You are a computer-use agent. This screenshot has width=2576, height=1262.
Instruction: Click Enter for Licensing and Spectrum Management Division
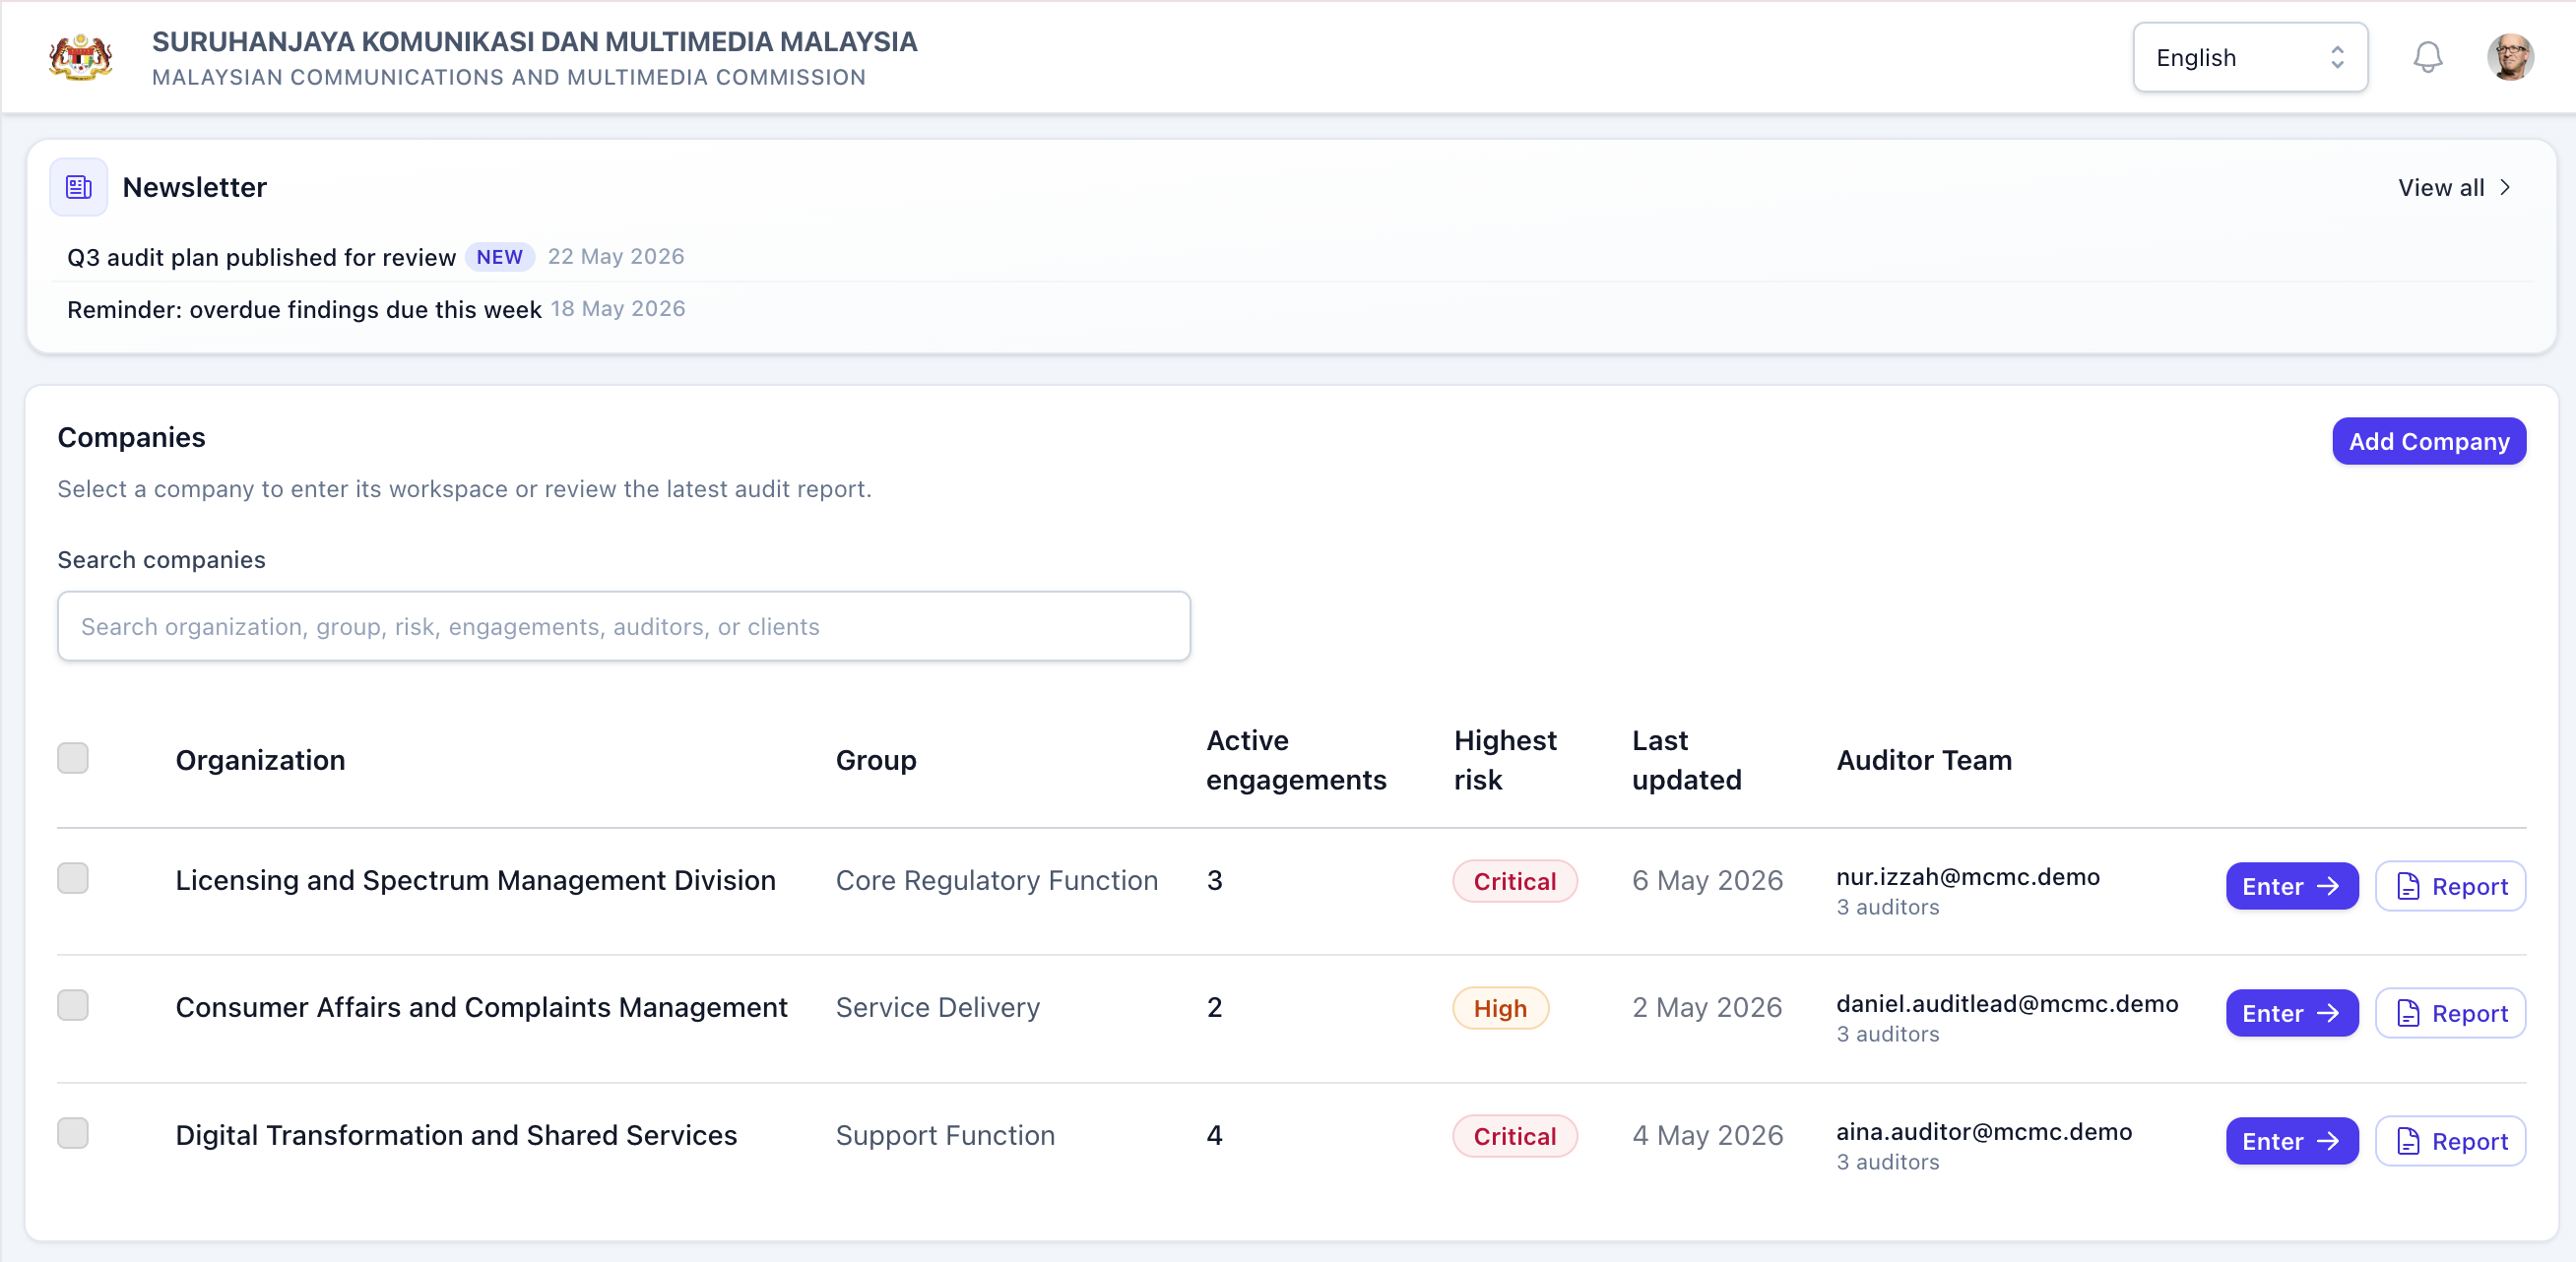2291,886
